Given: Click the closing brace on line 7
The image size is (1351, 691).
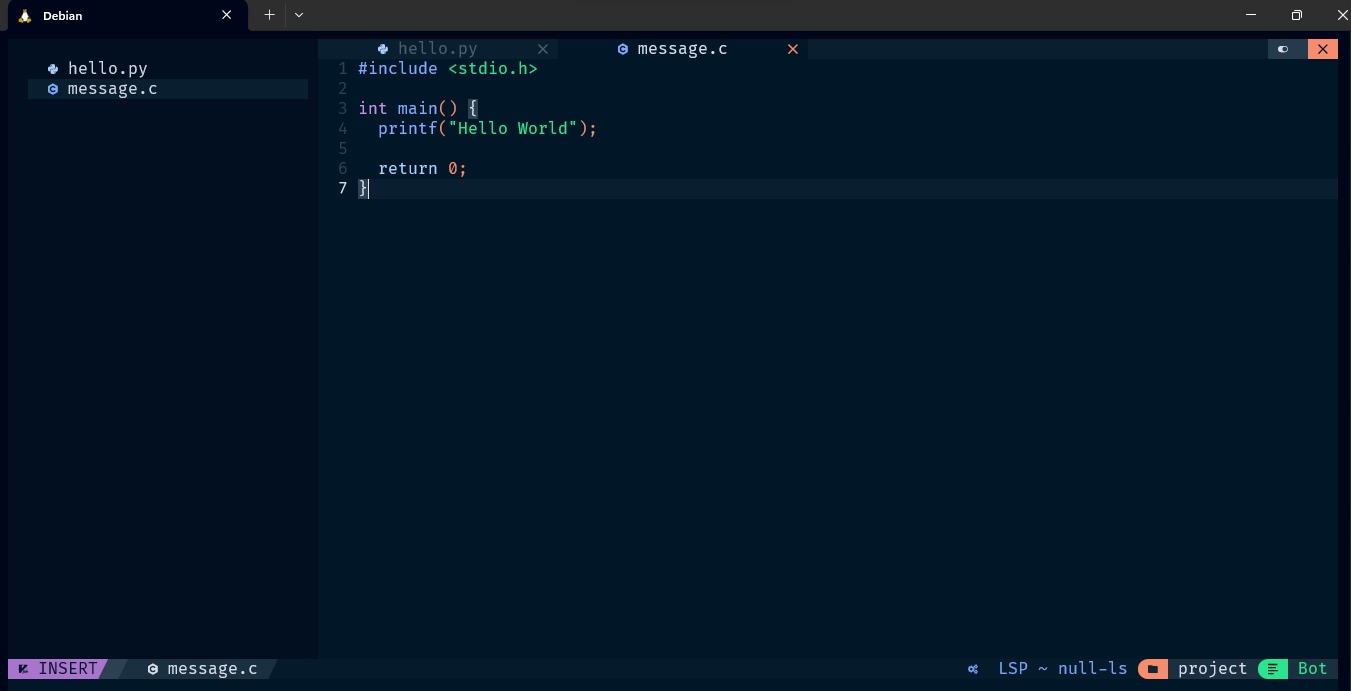Looking at the screenshot, I should 363,189.
